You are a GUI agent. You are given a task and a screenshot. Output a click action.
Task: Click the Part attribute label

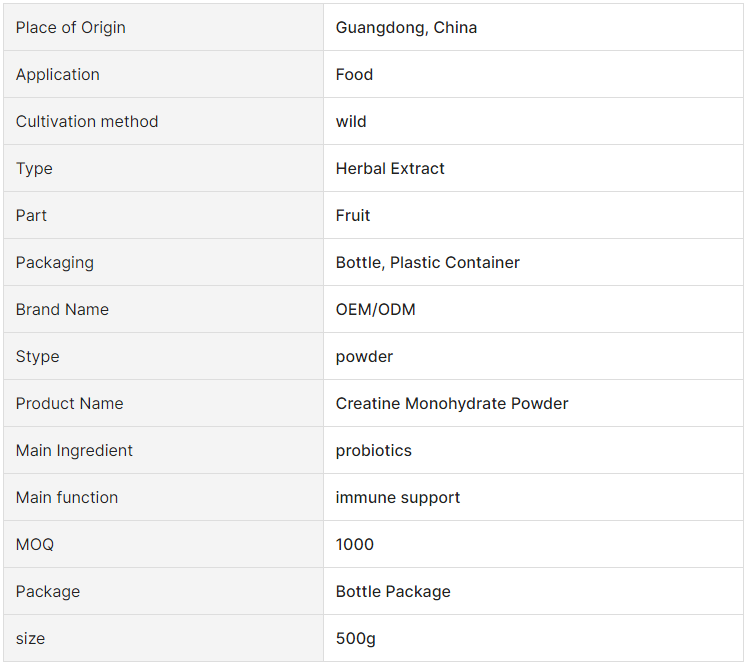coord(31,215)
